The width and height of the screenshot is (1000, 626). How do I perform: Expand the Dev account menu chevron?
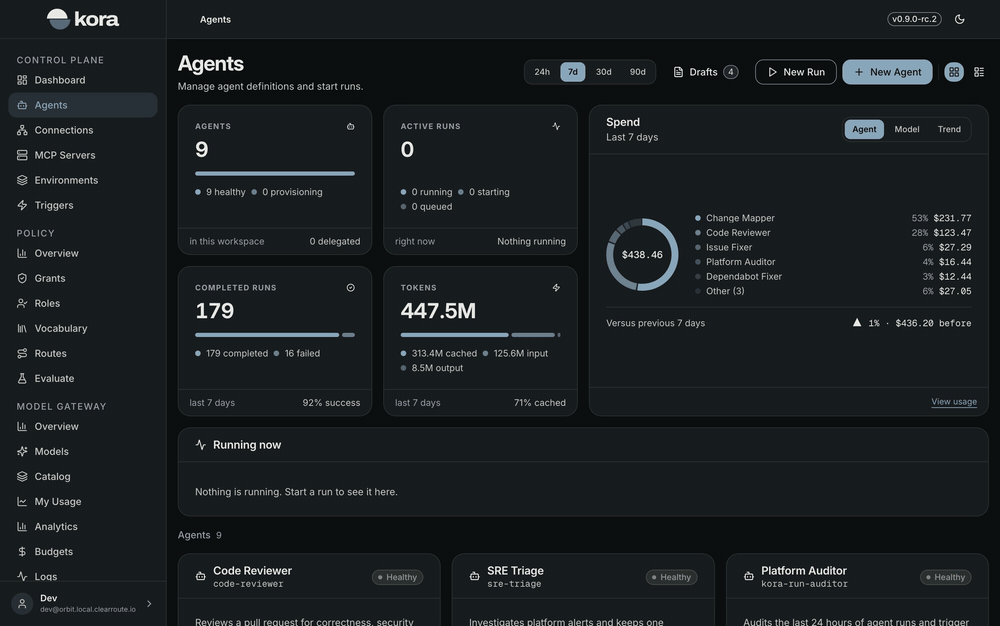[x=149, y=604]
